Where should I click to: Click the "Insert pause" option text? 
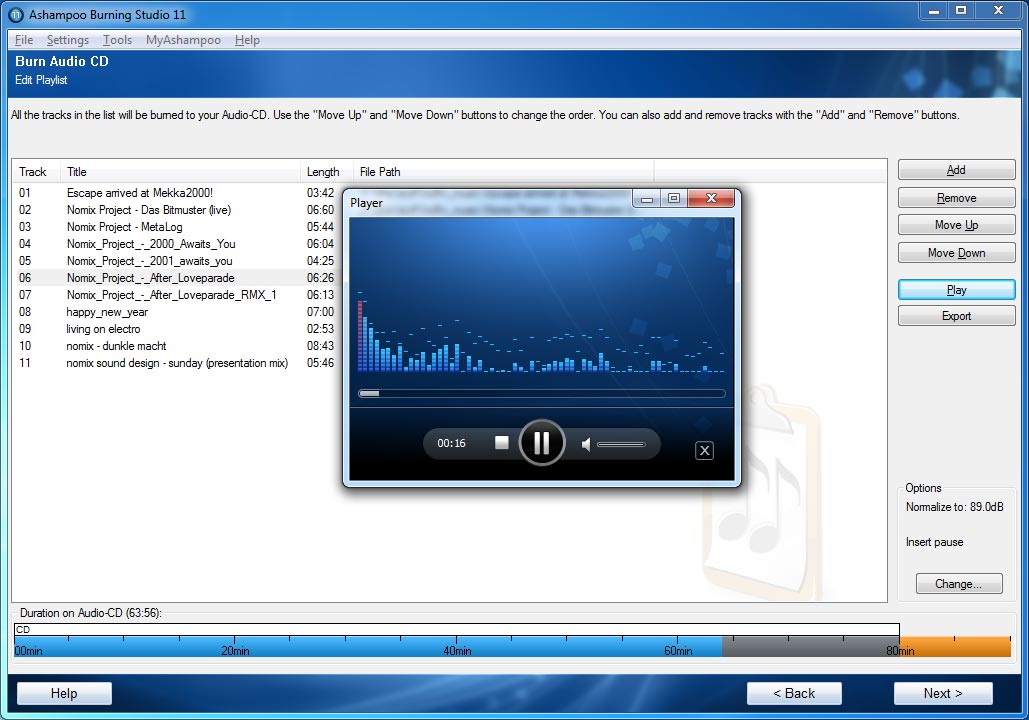click(x=934, y=542)
